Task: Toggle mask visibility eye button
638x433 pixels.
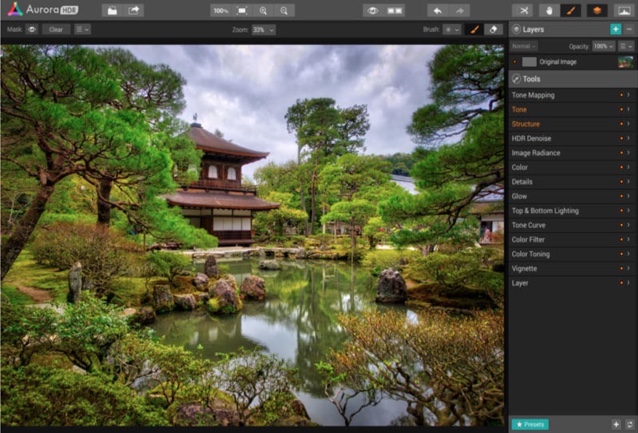Action: point(32,29)
